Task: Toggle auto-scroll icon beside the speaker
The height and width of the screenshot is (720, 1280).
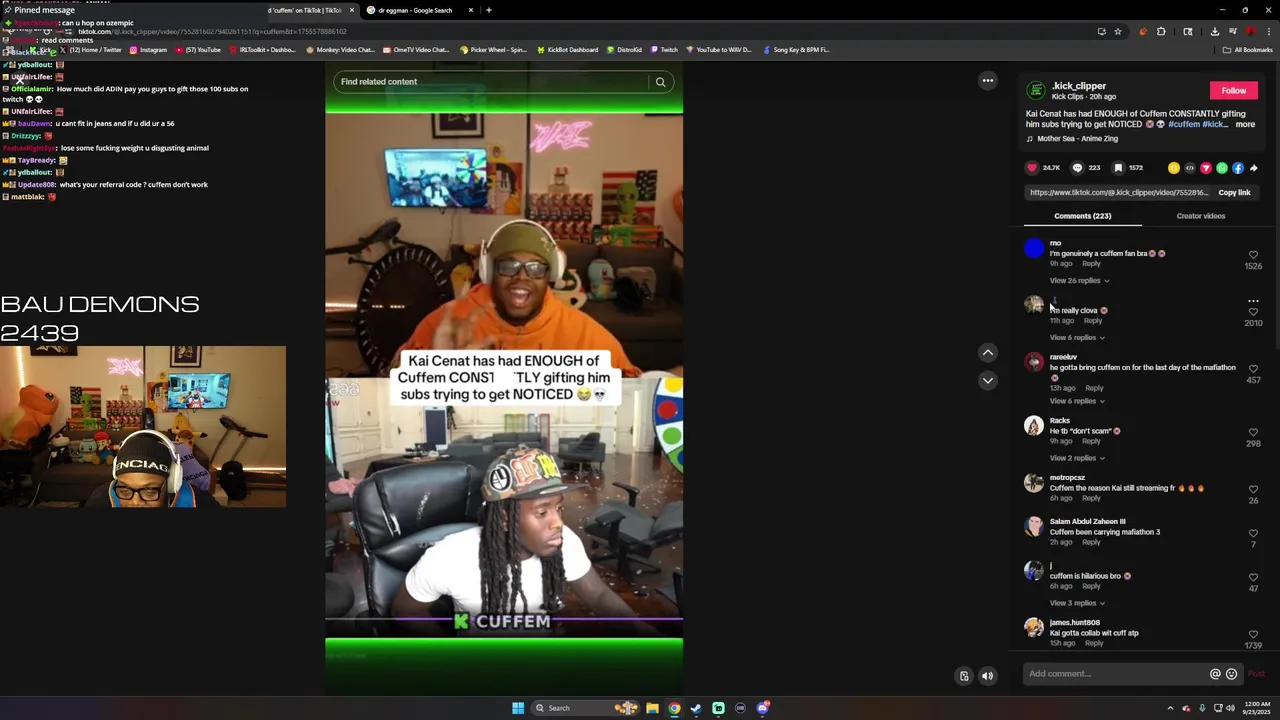Action: (964, 676)
